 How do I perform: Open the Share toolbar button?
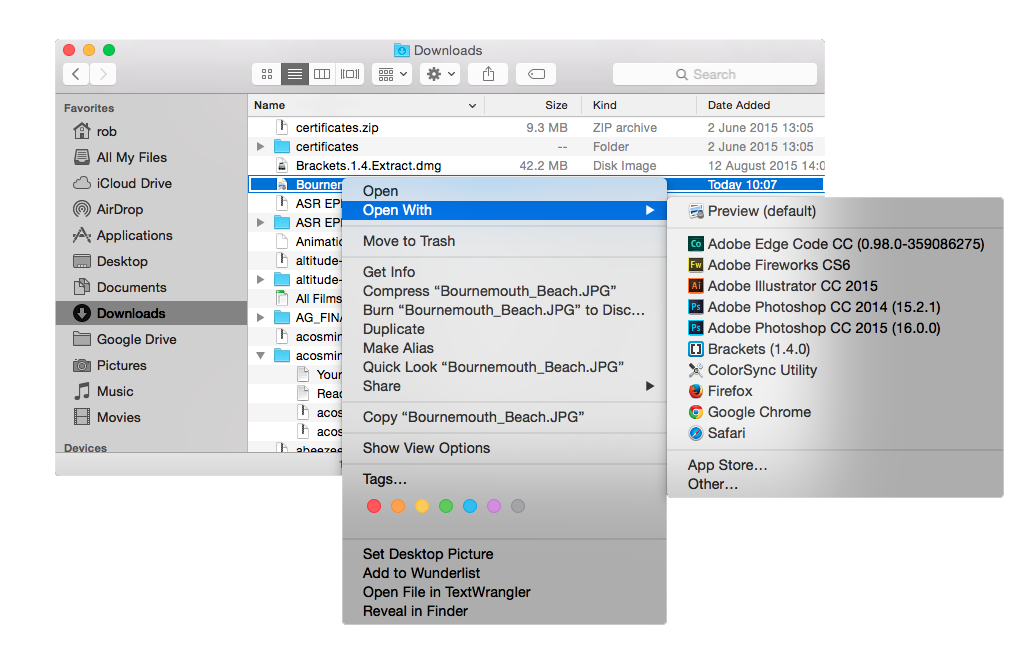488,74
